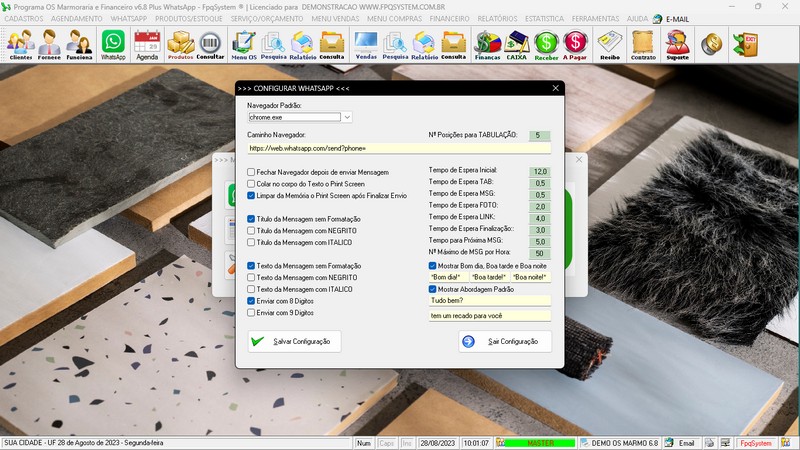This screenshot has width=800, height=450.
Task: Click the Tempo de Espera FOTO field
Action: point(539,207)
